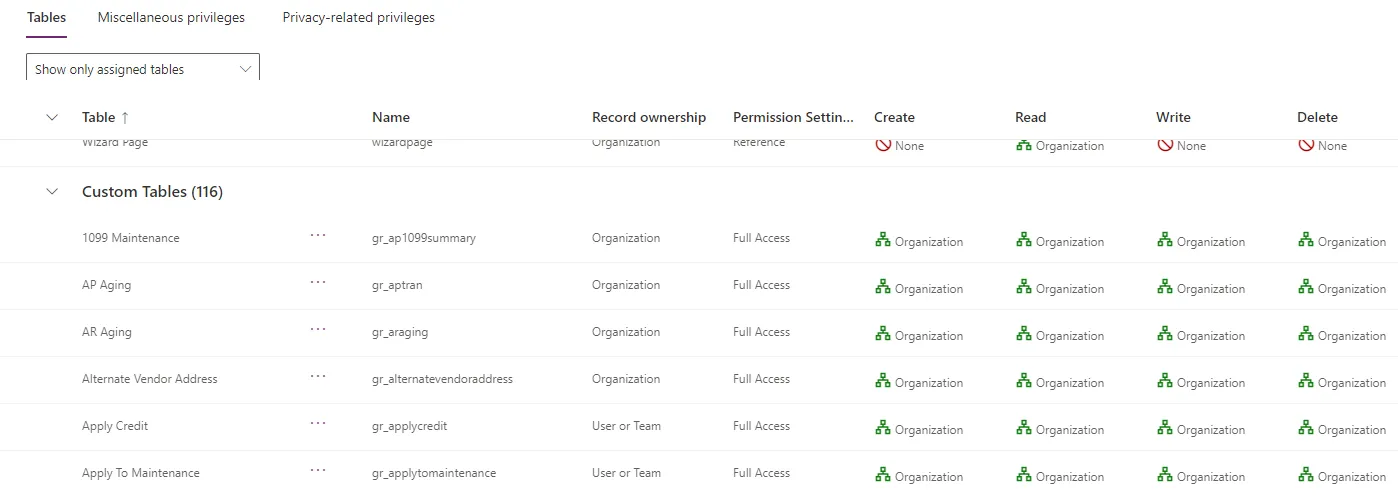Change Write privilege for 1099 Maintenance
The image size is (1398, 496).
(x=1201, y=240)
